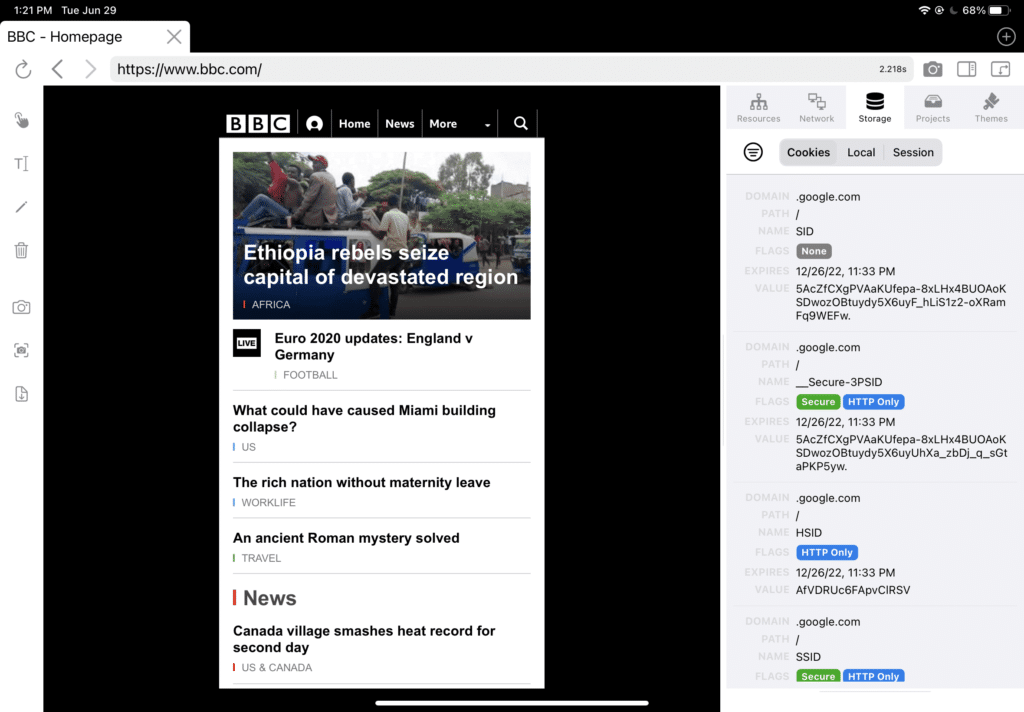Toggle the side panel layout icon

[x=967, y=69]
